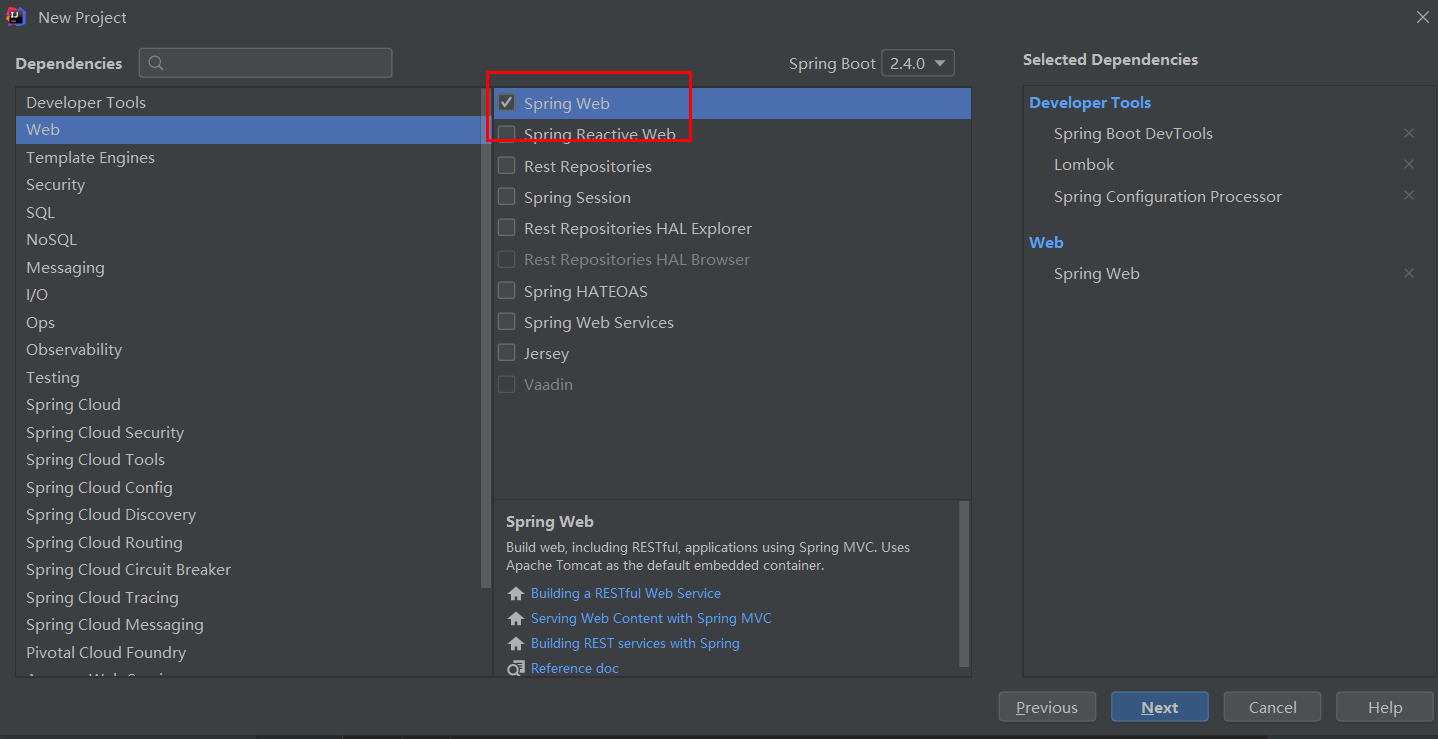
Task: Select the Ops category
Action: (248, 322)
